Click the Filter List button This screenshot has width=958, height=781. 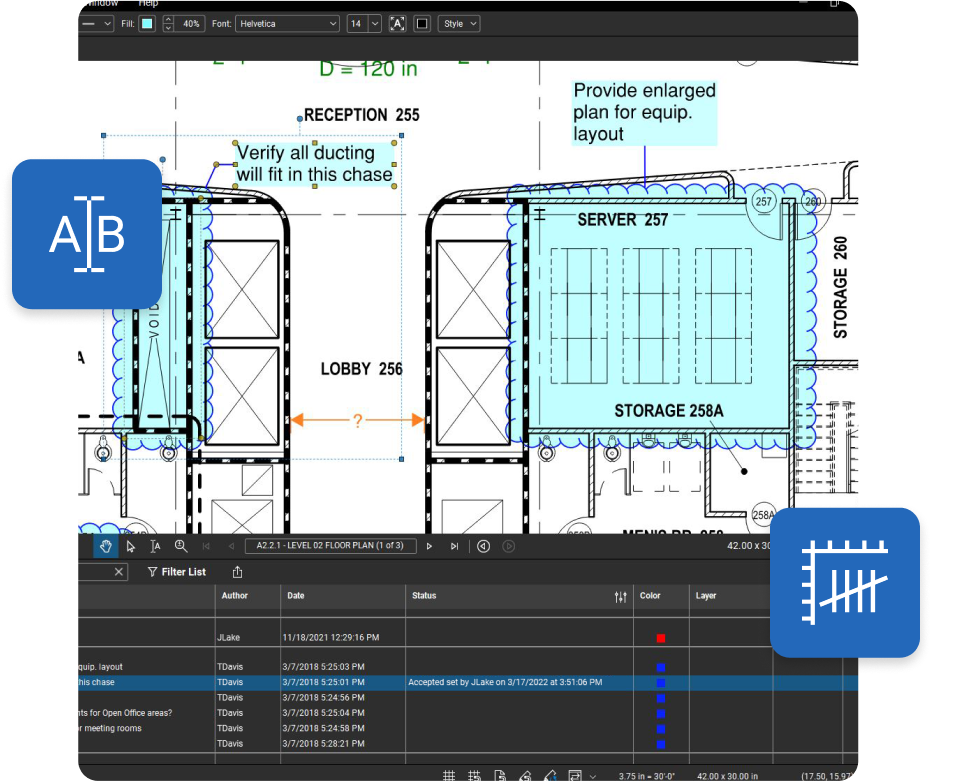pyautogui.click(x=177, y=572)
